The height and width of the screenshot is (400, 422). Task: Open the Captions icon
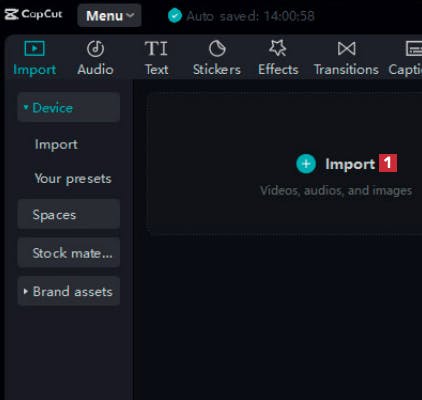tap(414, 49)
